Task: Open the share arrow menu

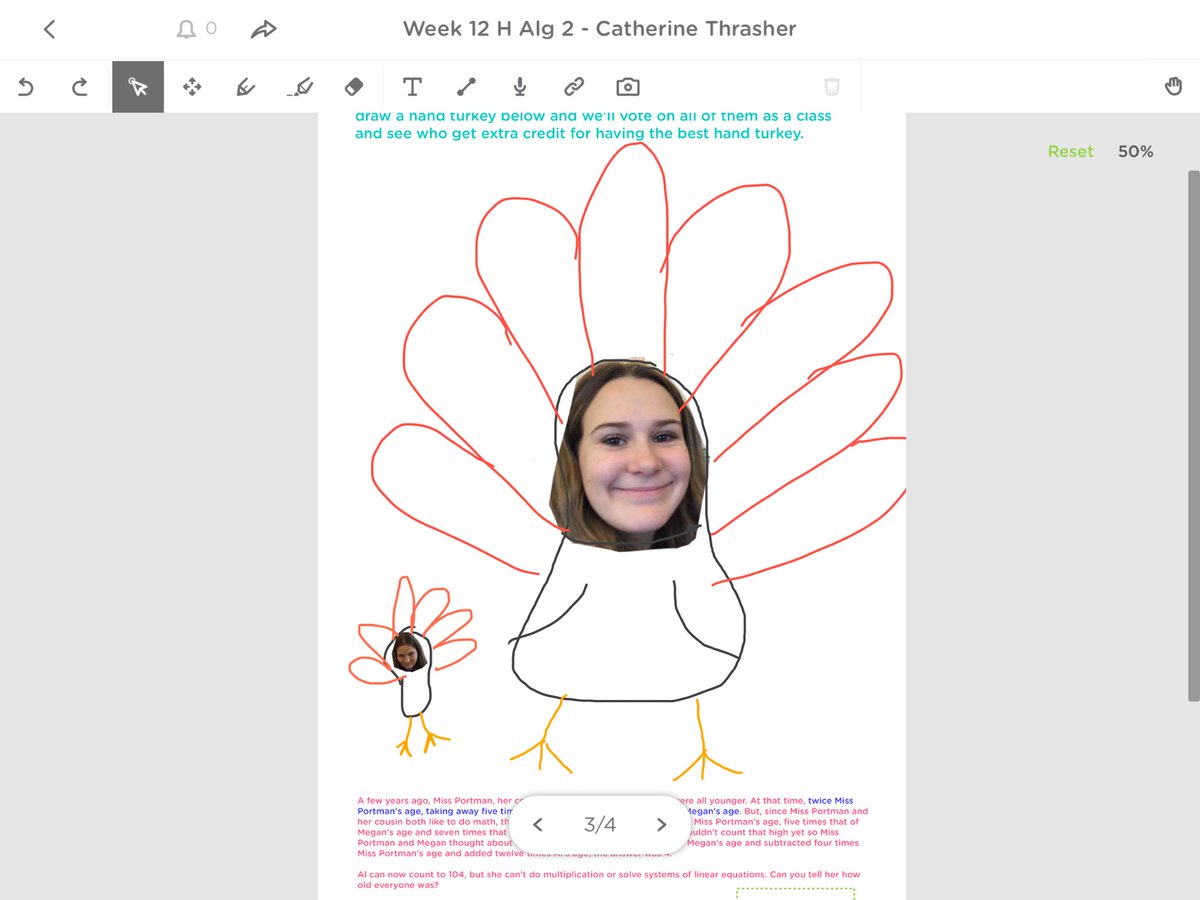Action: (x=264, y=28)
